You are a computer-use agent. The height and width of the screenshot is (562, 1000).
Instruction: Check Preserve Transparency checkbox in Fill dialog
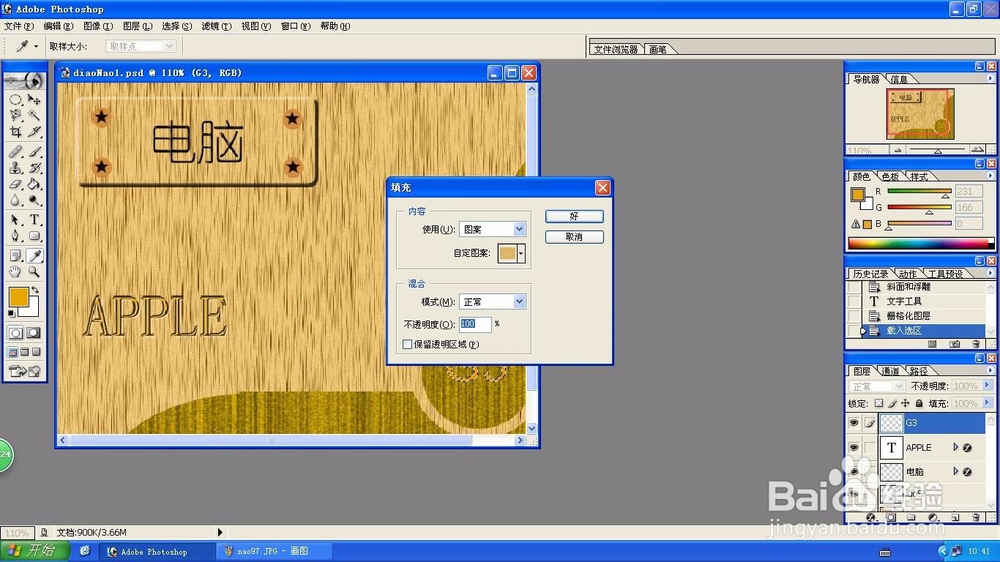(407, 344)
